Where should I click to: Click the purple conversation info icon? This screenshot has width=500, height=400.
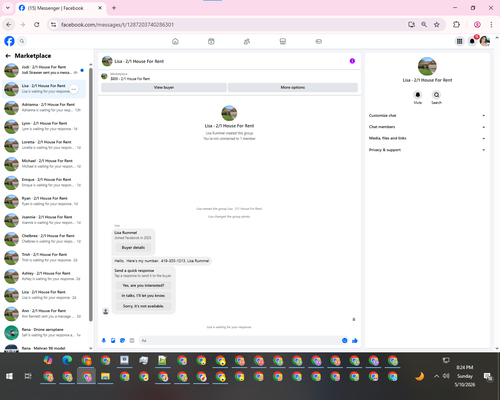[x=352, y=61]
